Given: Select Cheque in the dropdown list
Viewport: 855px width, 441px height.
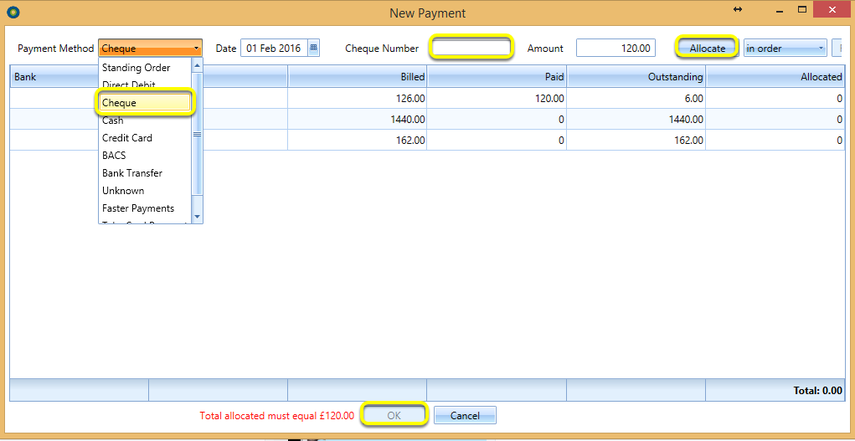Looking at the screenshot, I should [x=144, y=102].
